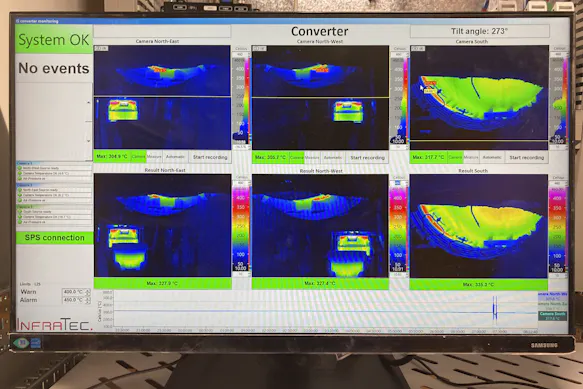
Task: Click the upper scale limit field of Camera South
Action: (x=558, y=54)
